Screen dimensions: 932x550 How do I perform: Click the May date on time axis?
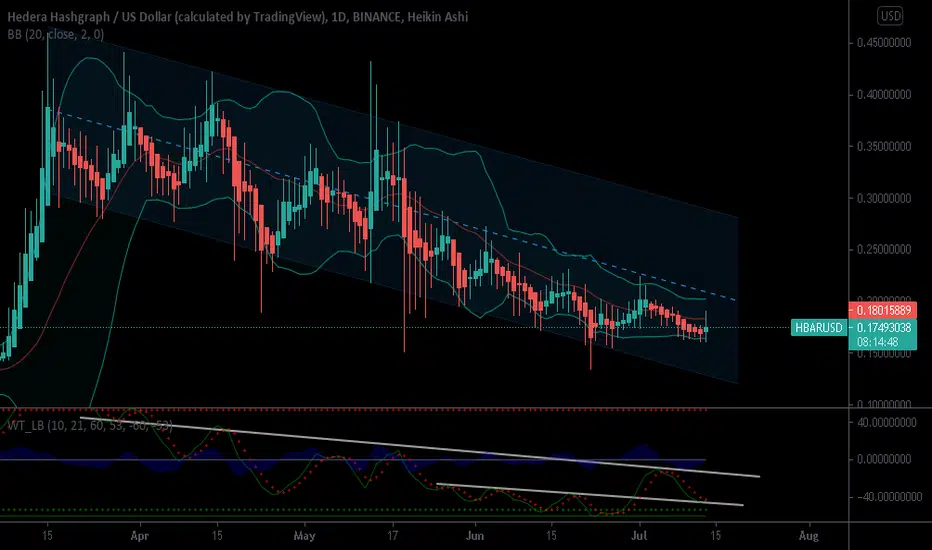(304, 536)
